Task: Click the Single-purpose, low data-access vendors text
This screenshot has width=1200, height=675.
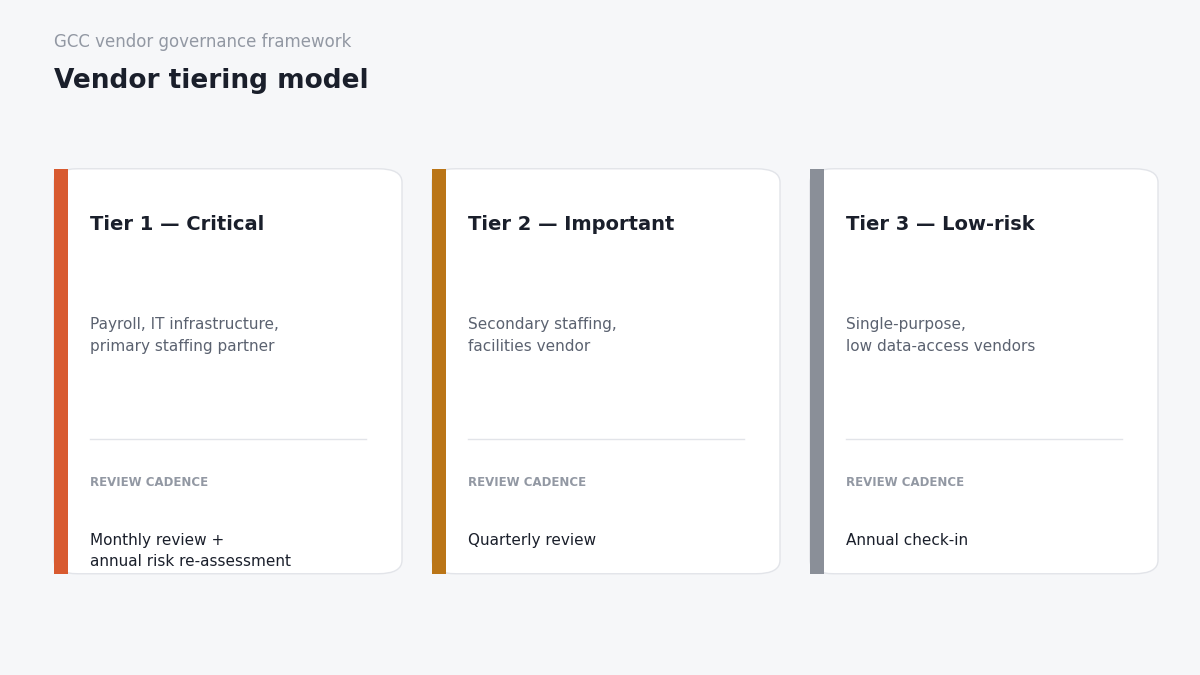Action: coord(940,335)
